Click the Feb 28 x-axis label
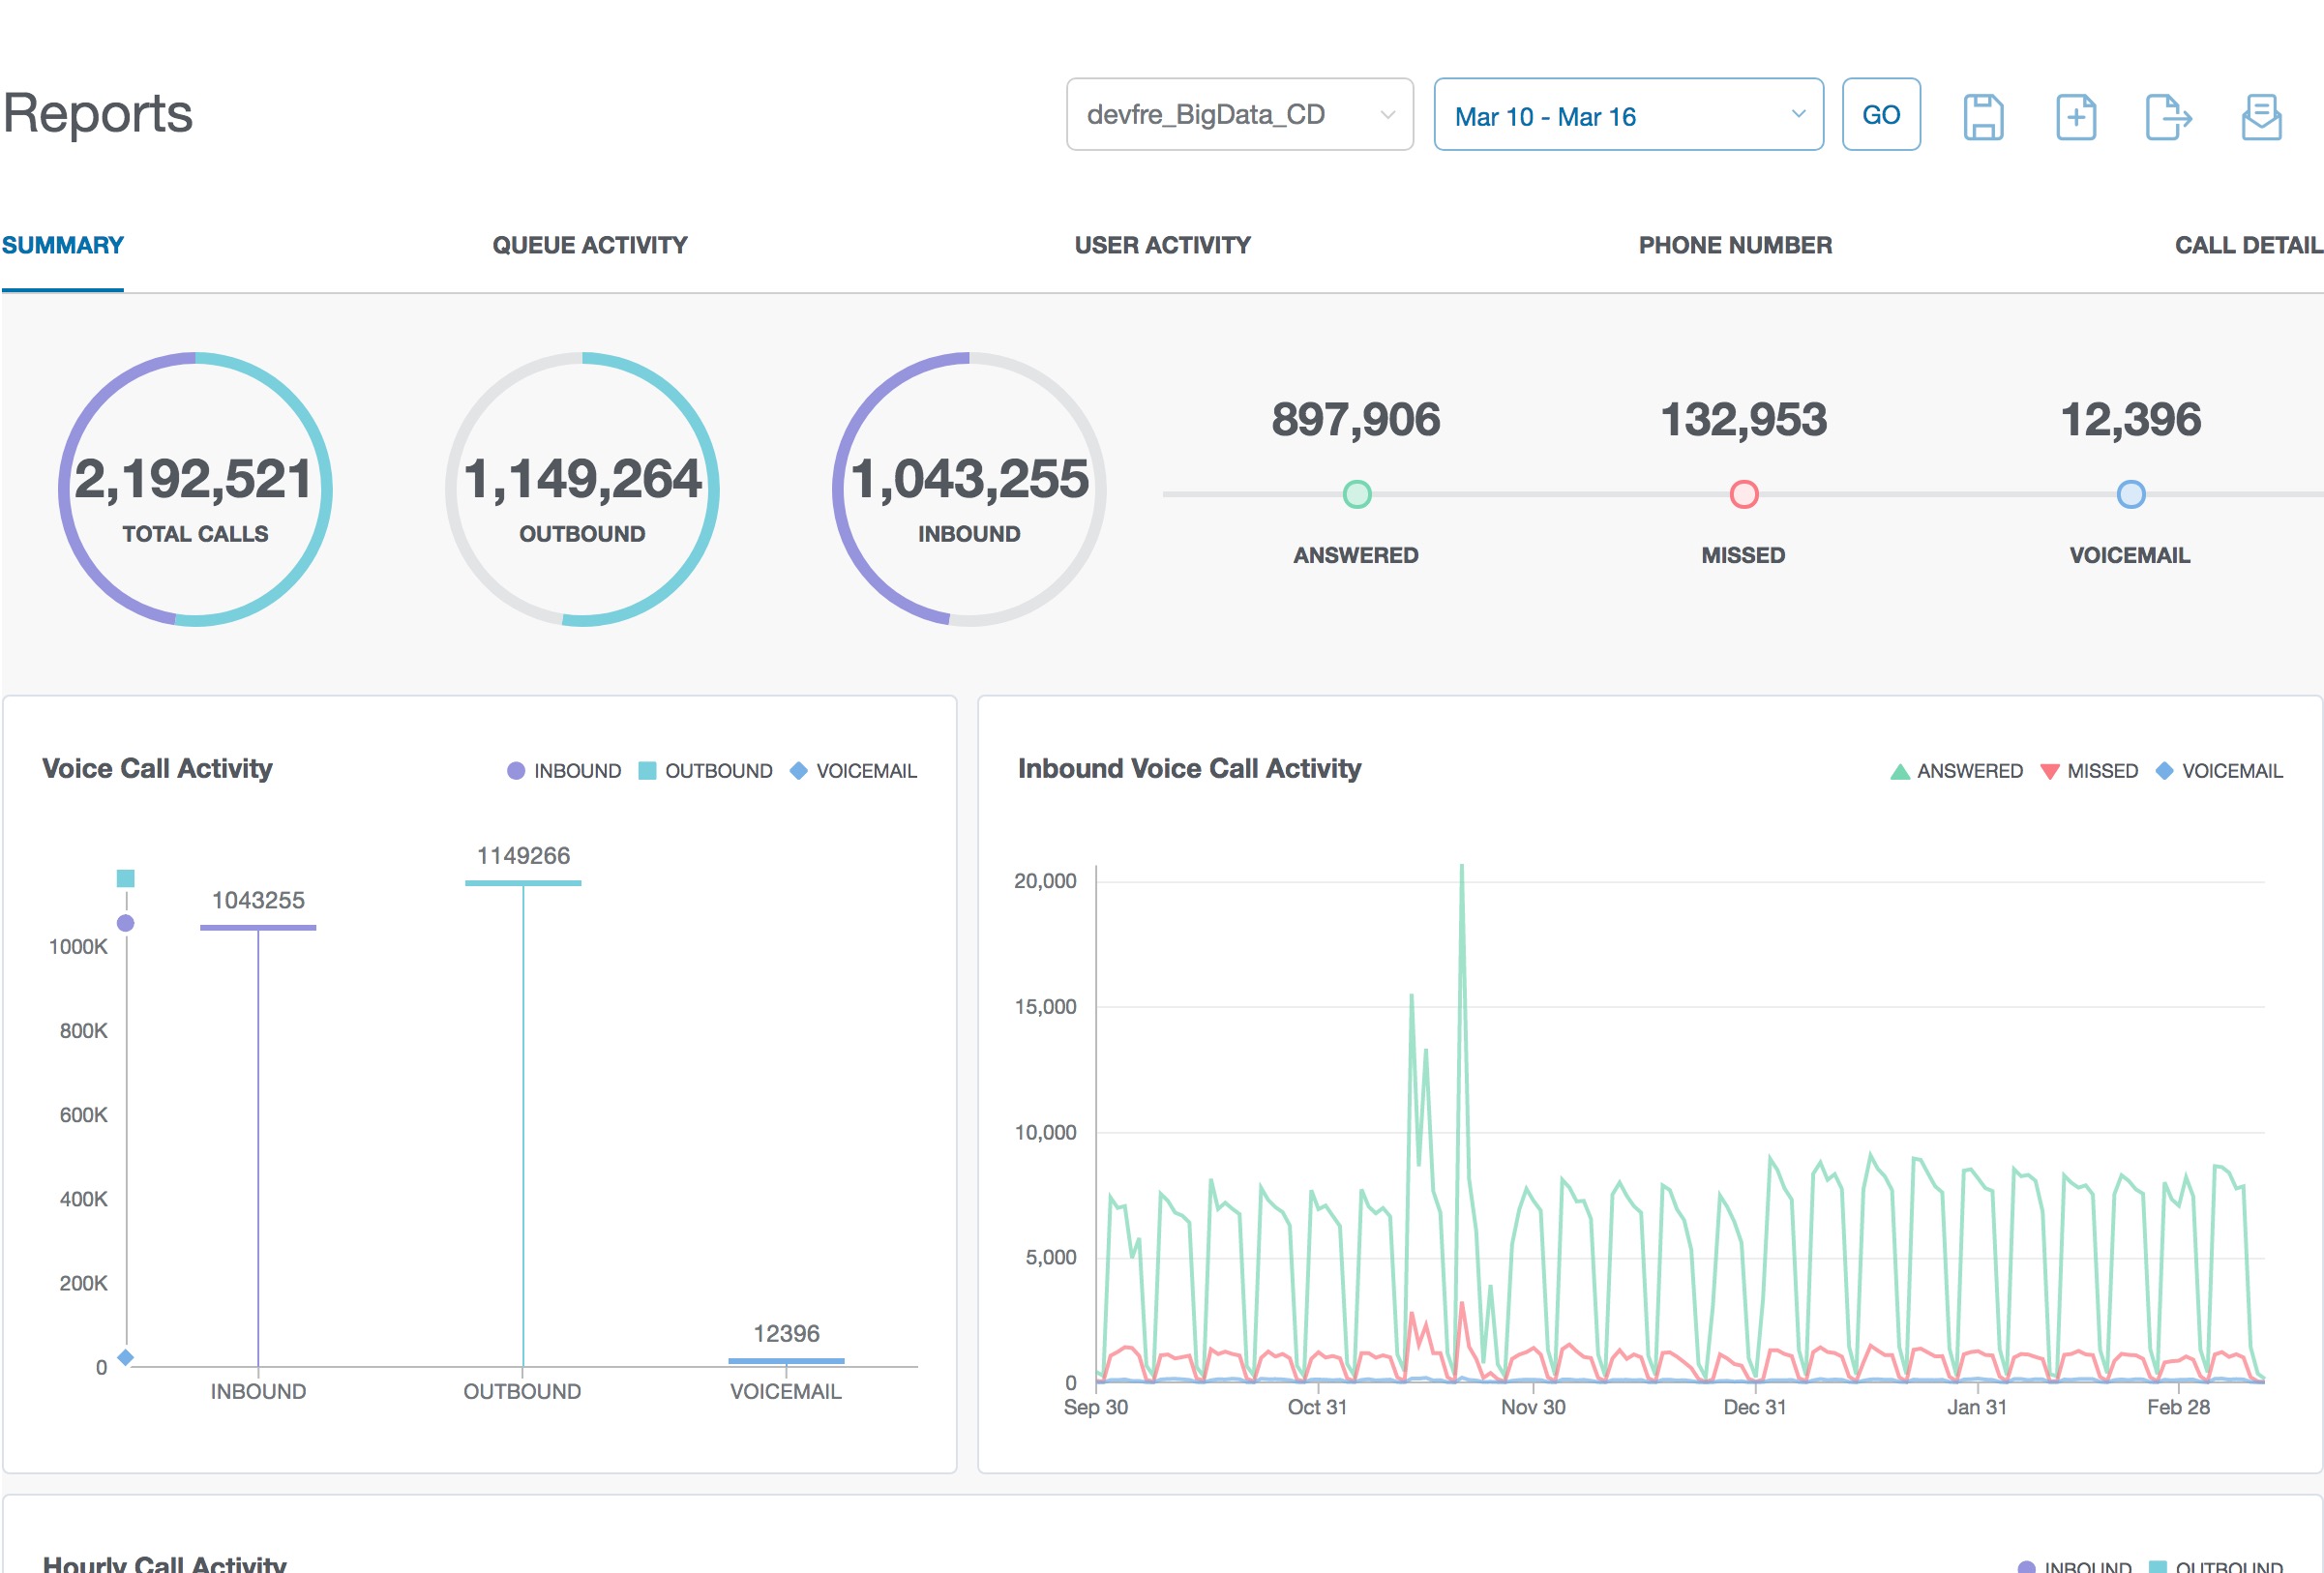The image size is (2324, 1573). click(2178, 1407)
